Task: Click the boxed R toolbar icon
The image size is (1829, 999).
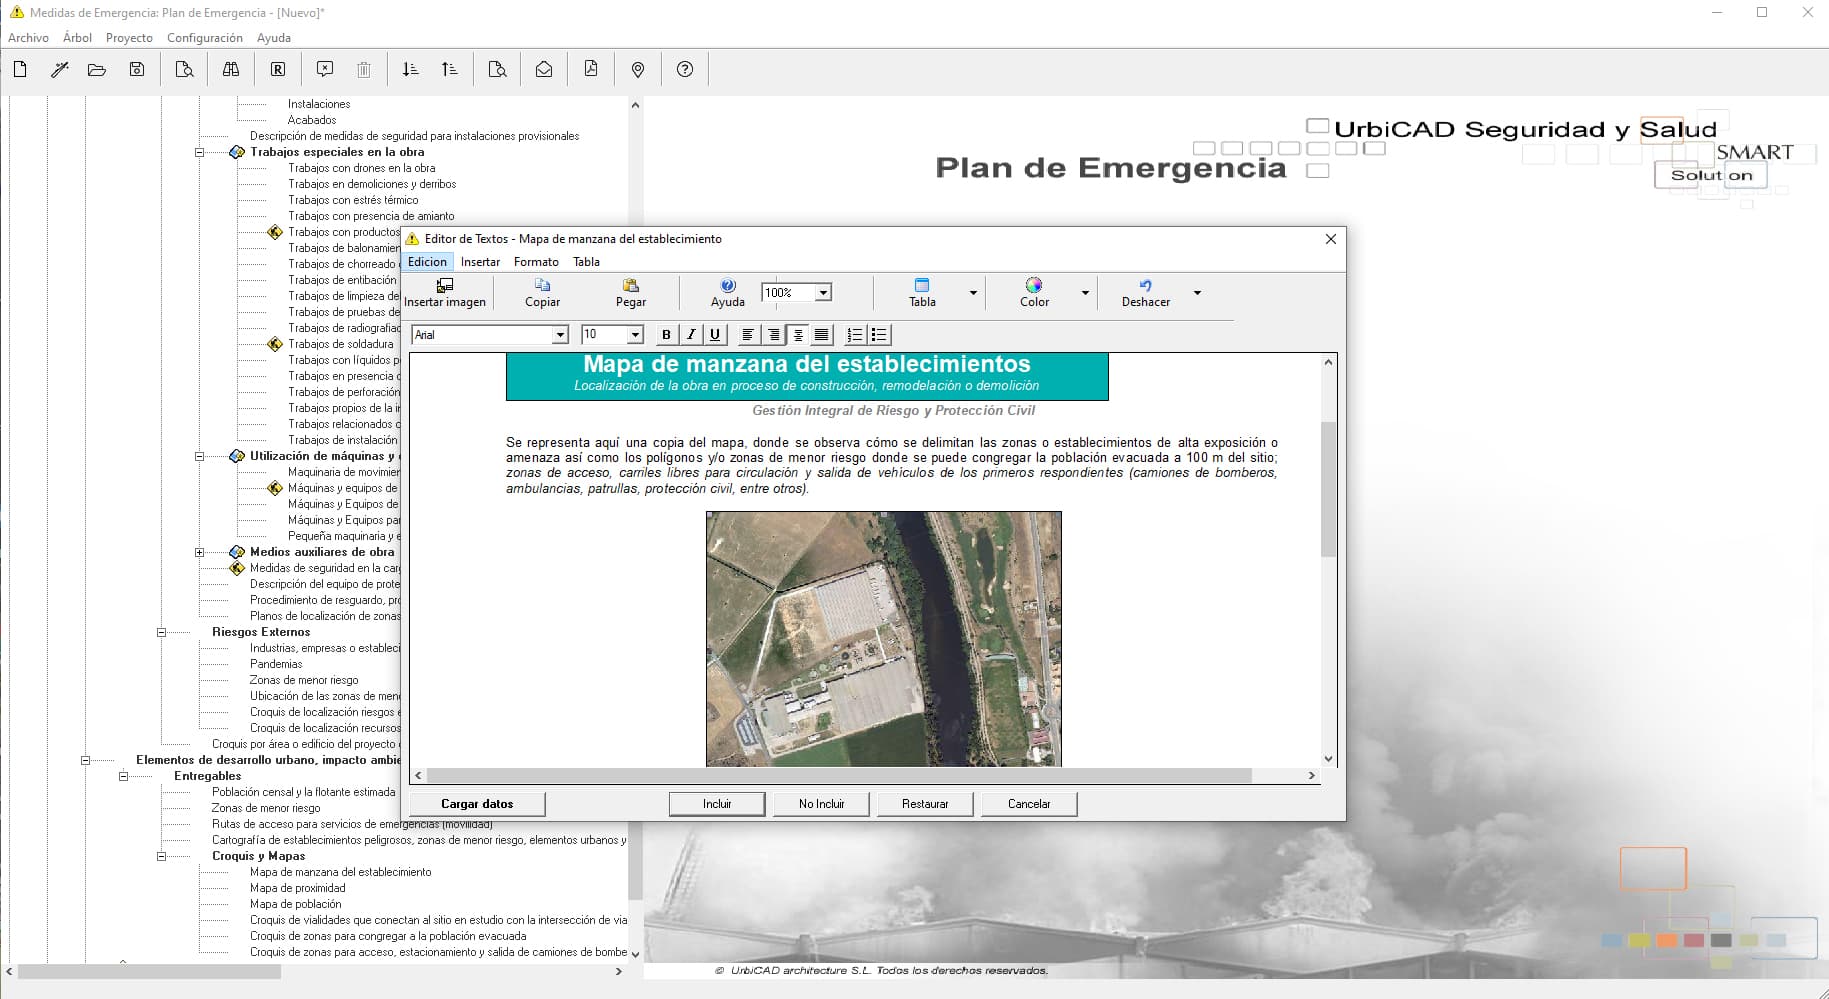Action: (x=278, y=69)
